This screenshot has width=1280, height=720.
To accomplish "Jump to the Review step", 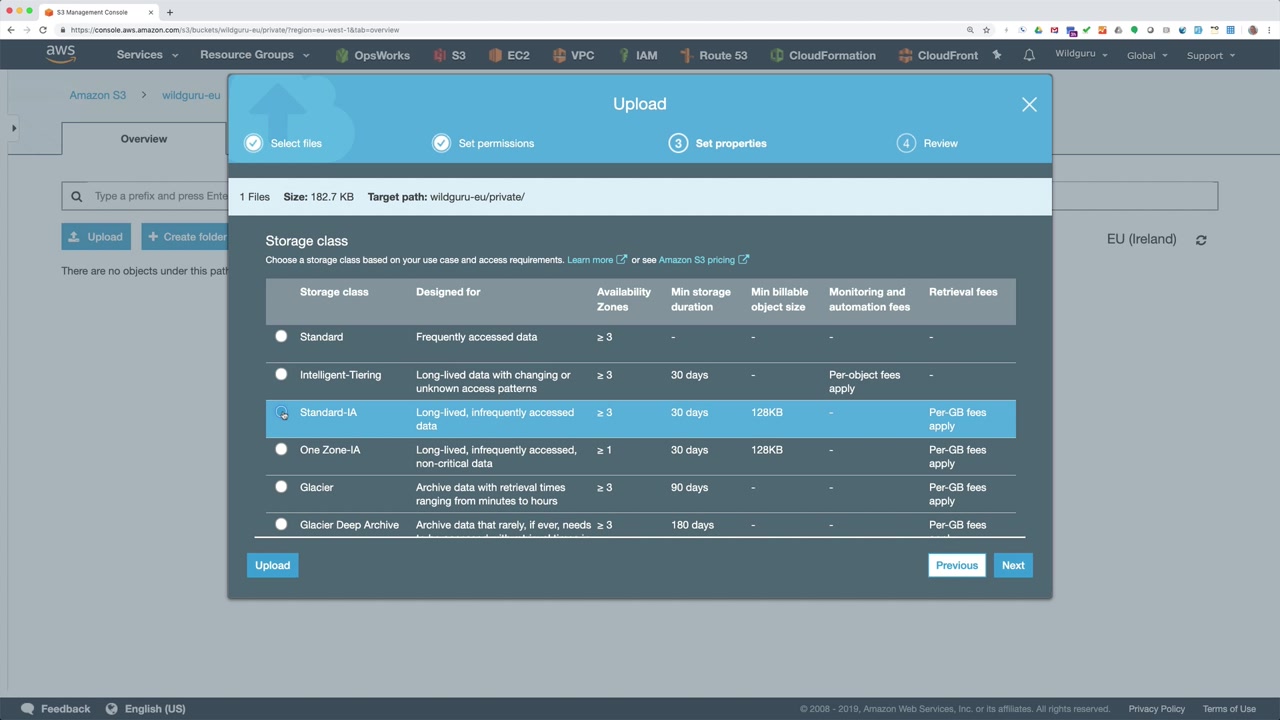I will coord(928,143).
